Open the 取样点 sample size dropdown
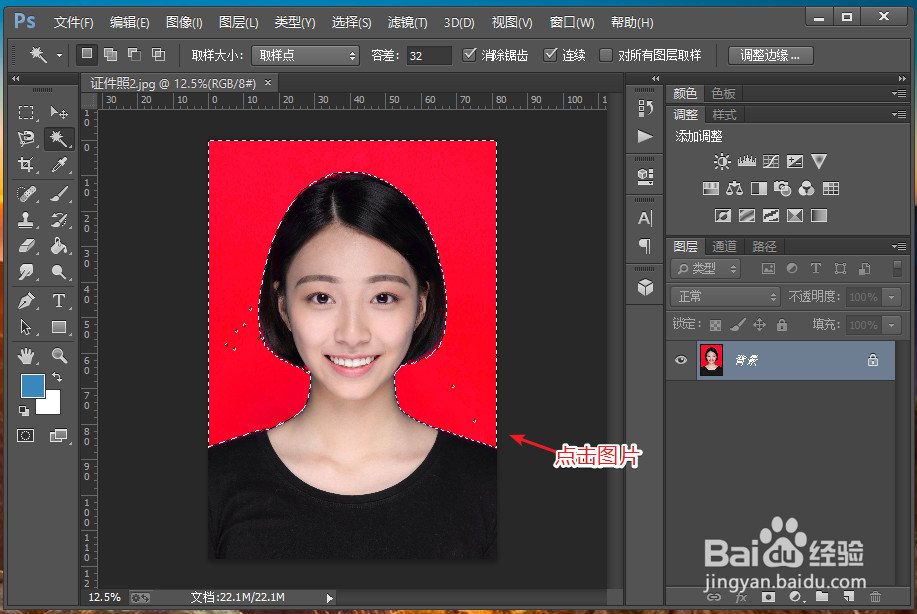917x614 pixels. 306,56
